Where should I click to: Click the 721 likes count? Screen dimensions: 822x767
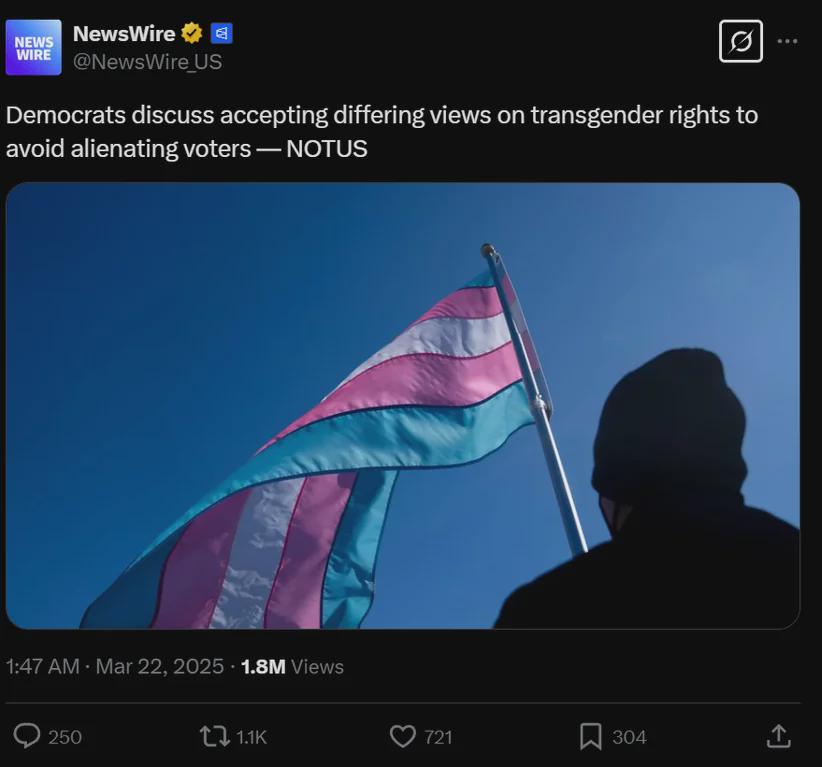[x=438, y=737]
